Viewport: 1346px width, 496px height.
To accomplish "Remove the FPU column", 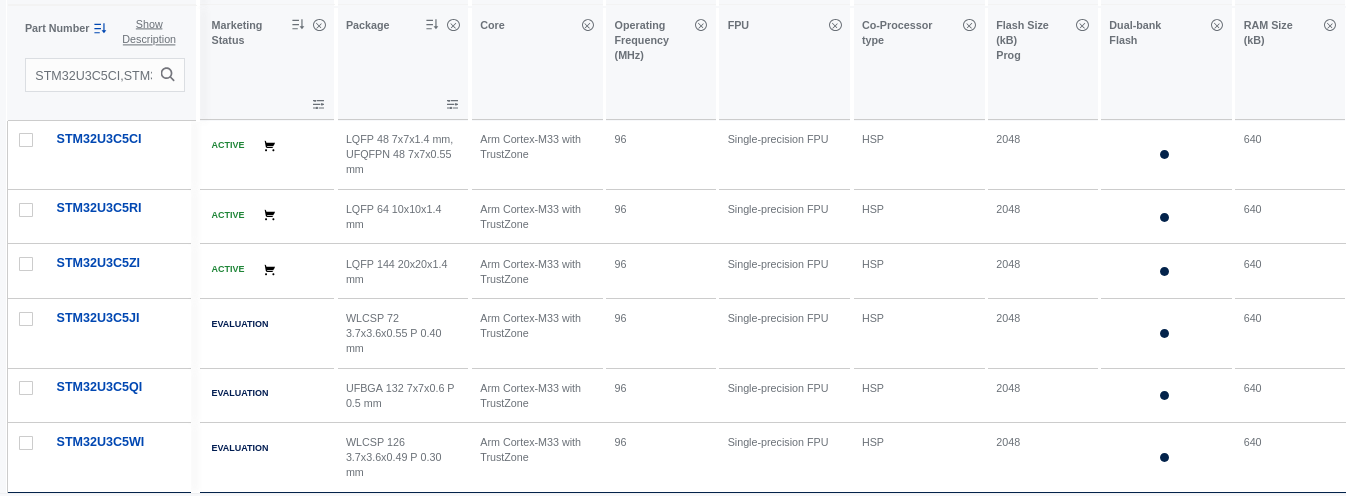I will [835, 25].
